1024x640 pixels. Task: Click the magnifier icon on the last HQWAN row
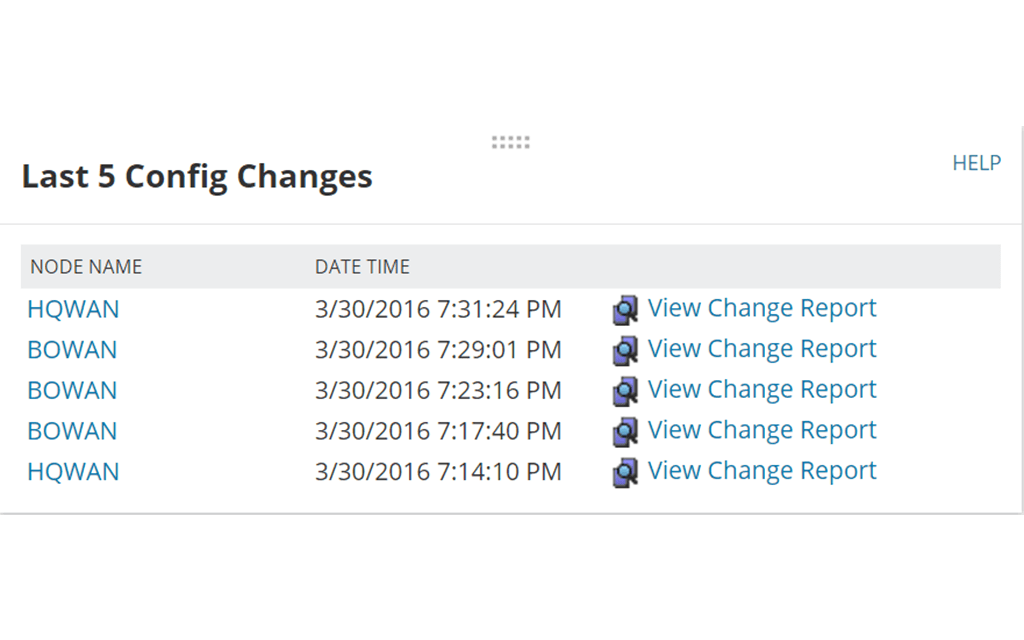[624, 471]
